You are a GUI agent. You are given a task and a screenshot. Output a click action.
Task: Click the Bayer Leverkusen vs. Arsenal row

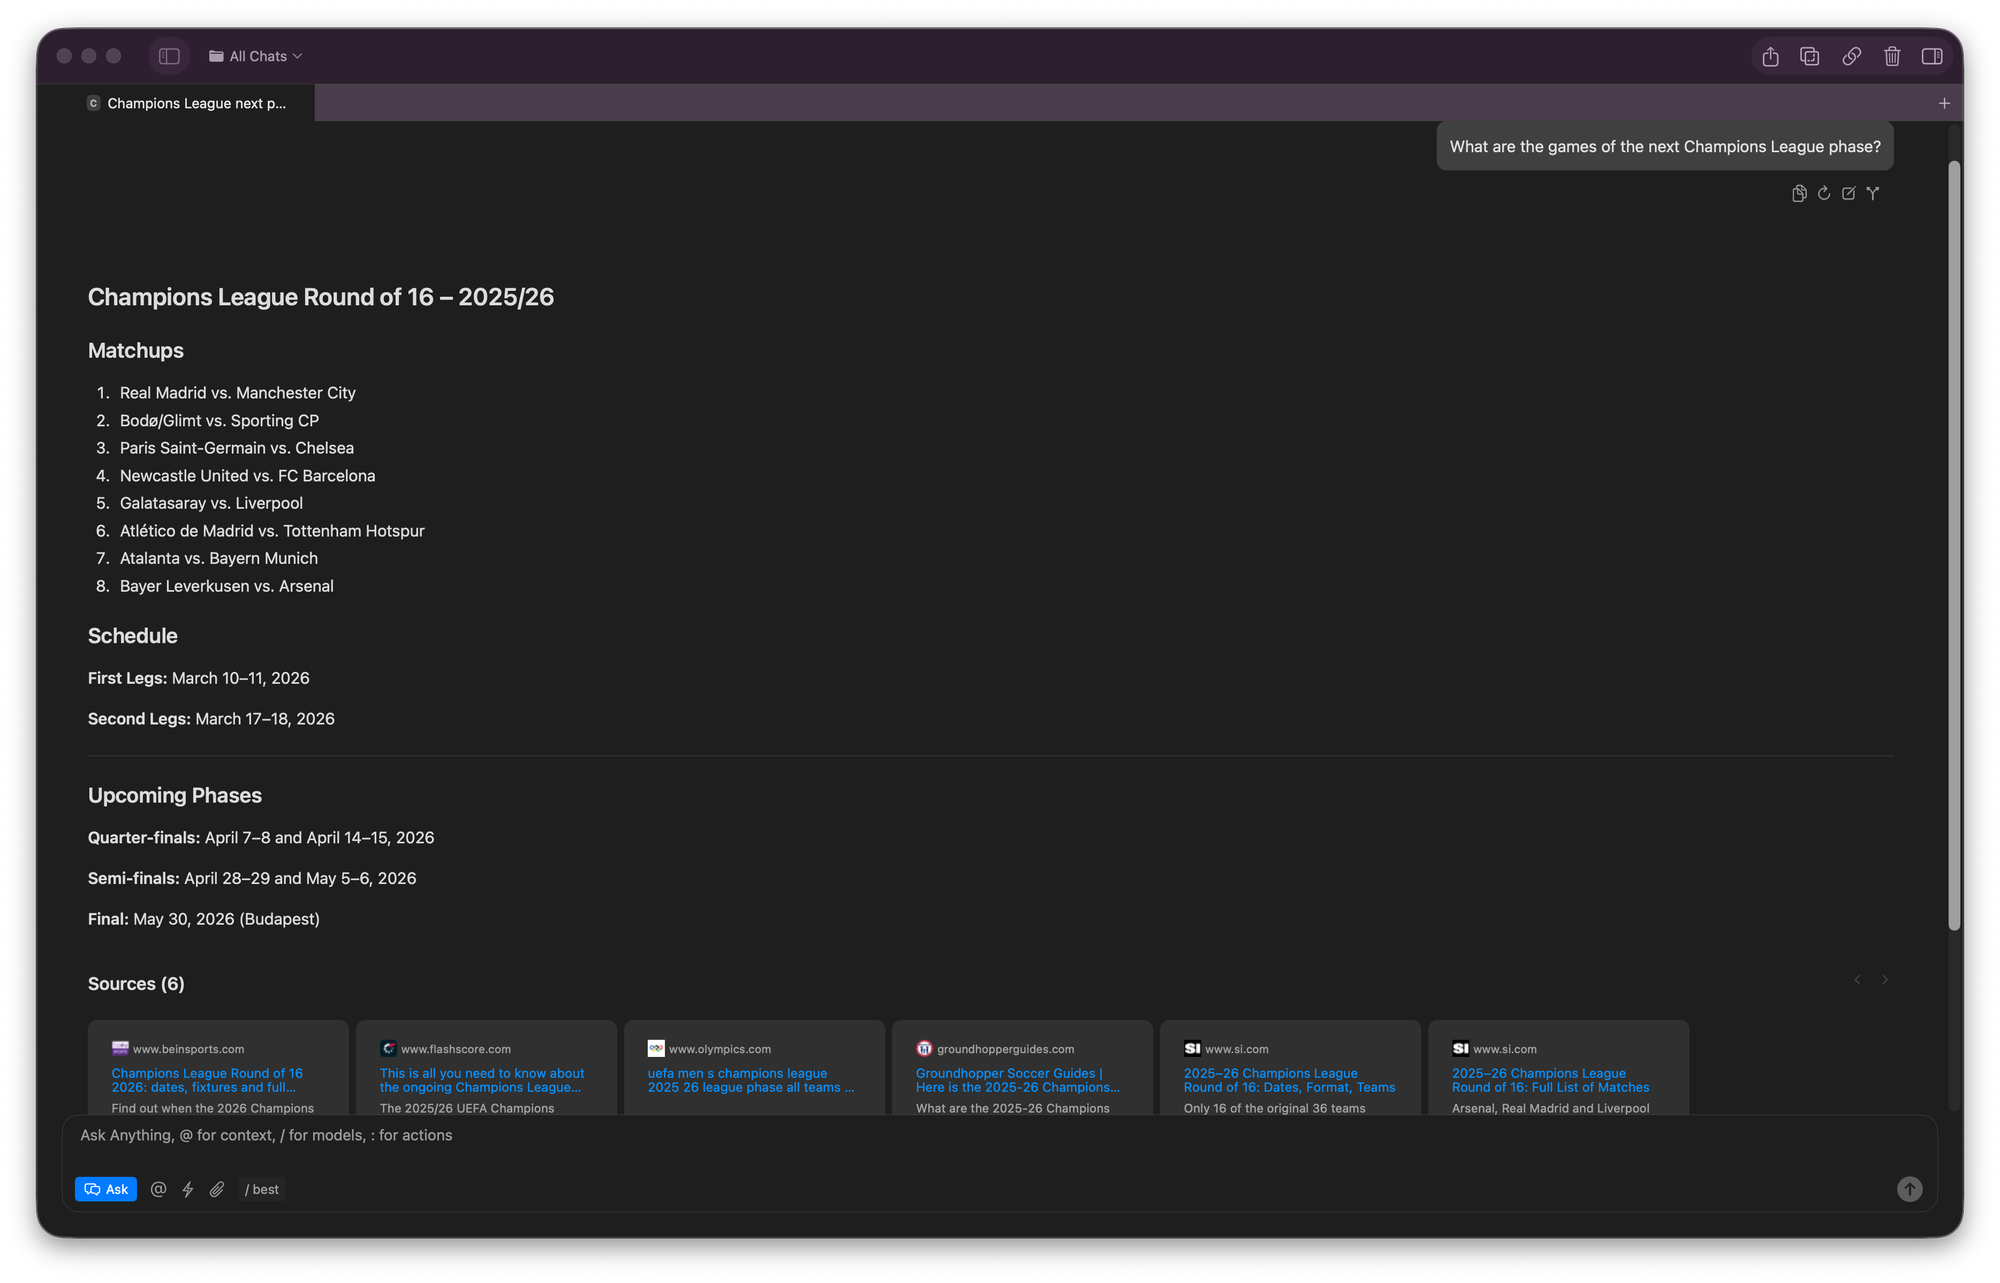click(x=226, y=586)
